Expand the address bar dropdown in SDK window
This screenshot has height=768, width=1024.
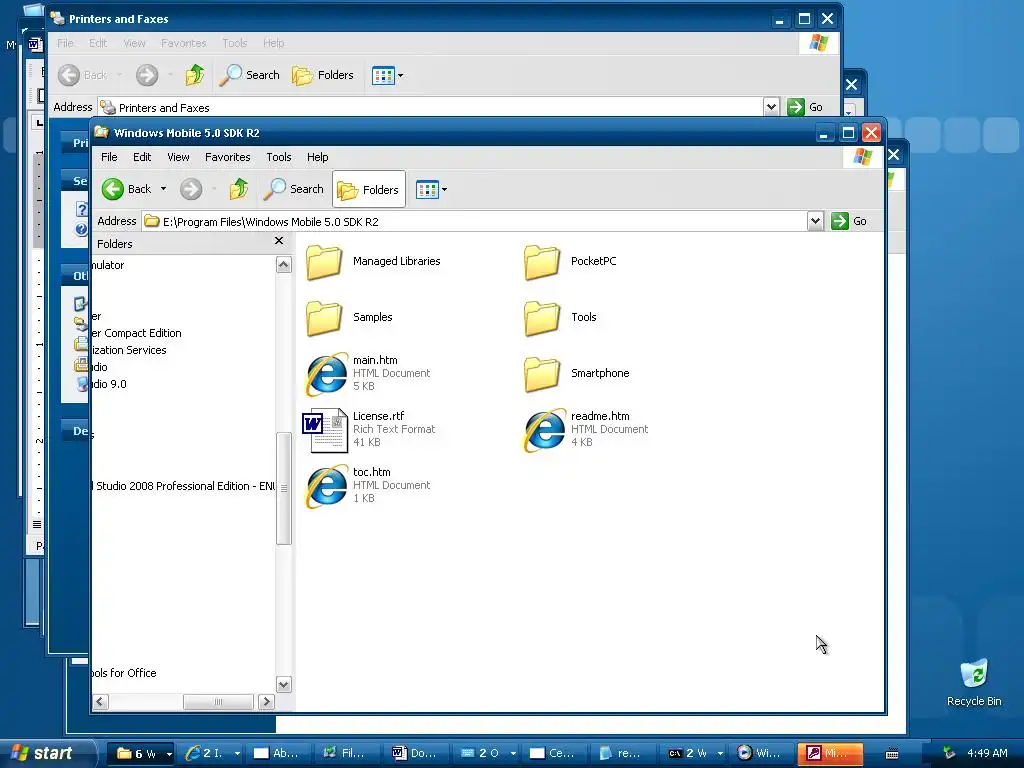pyautogui.click(x=815, y=221)
